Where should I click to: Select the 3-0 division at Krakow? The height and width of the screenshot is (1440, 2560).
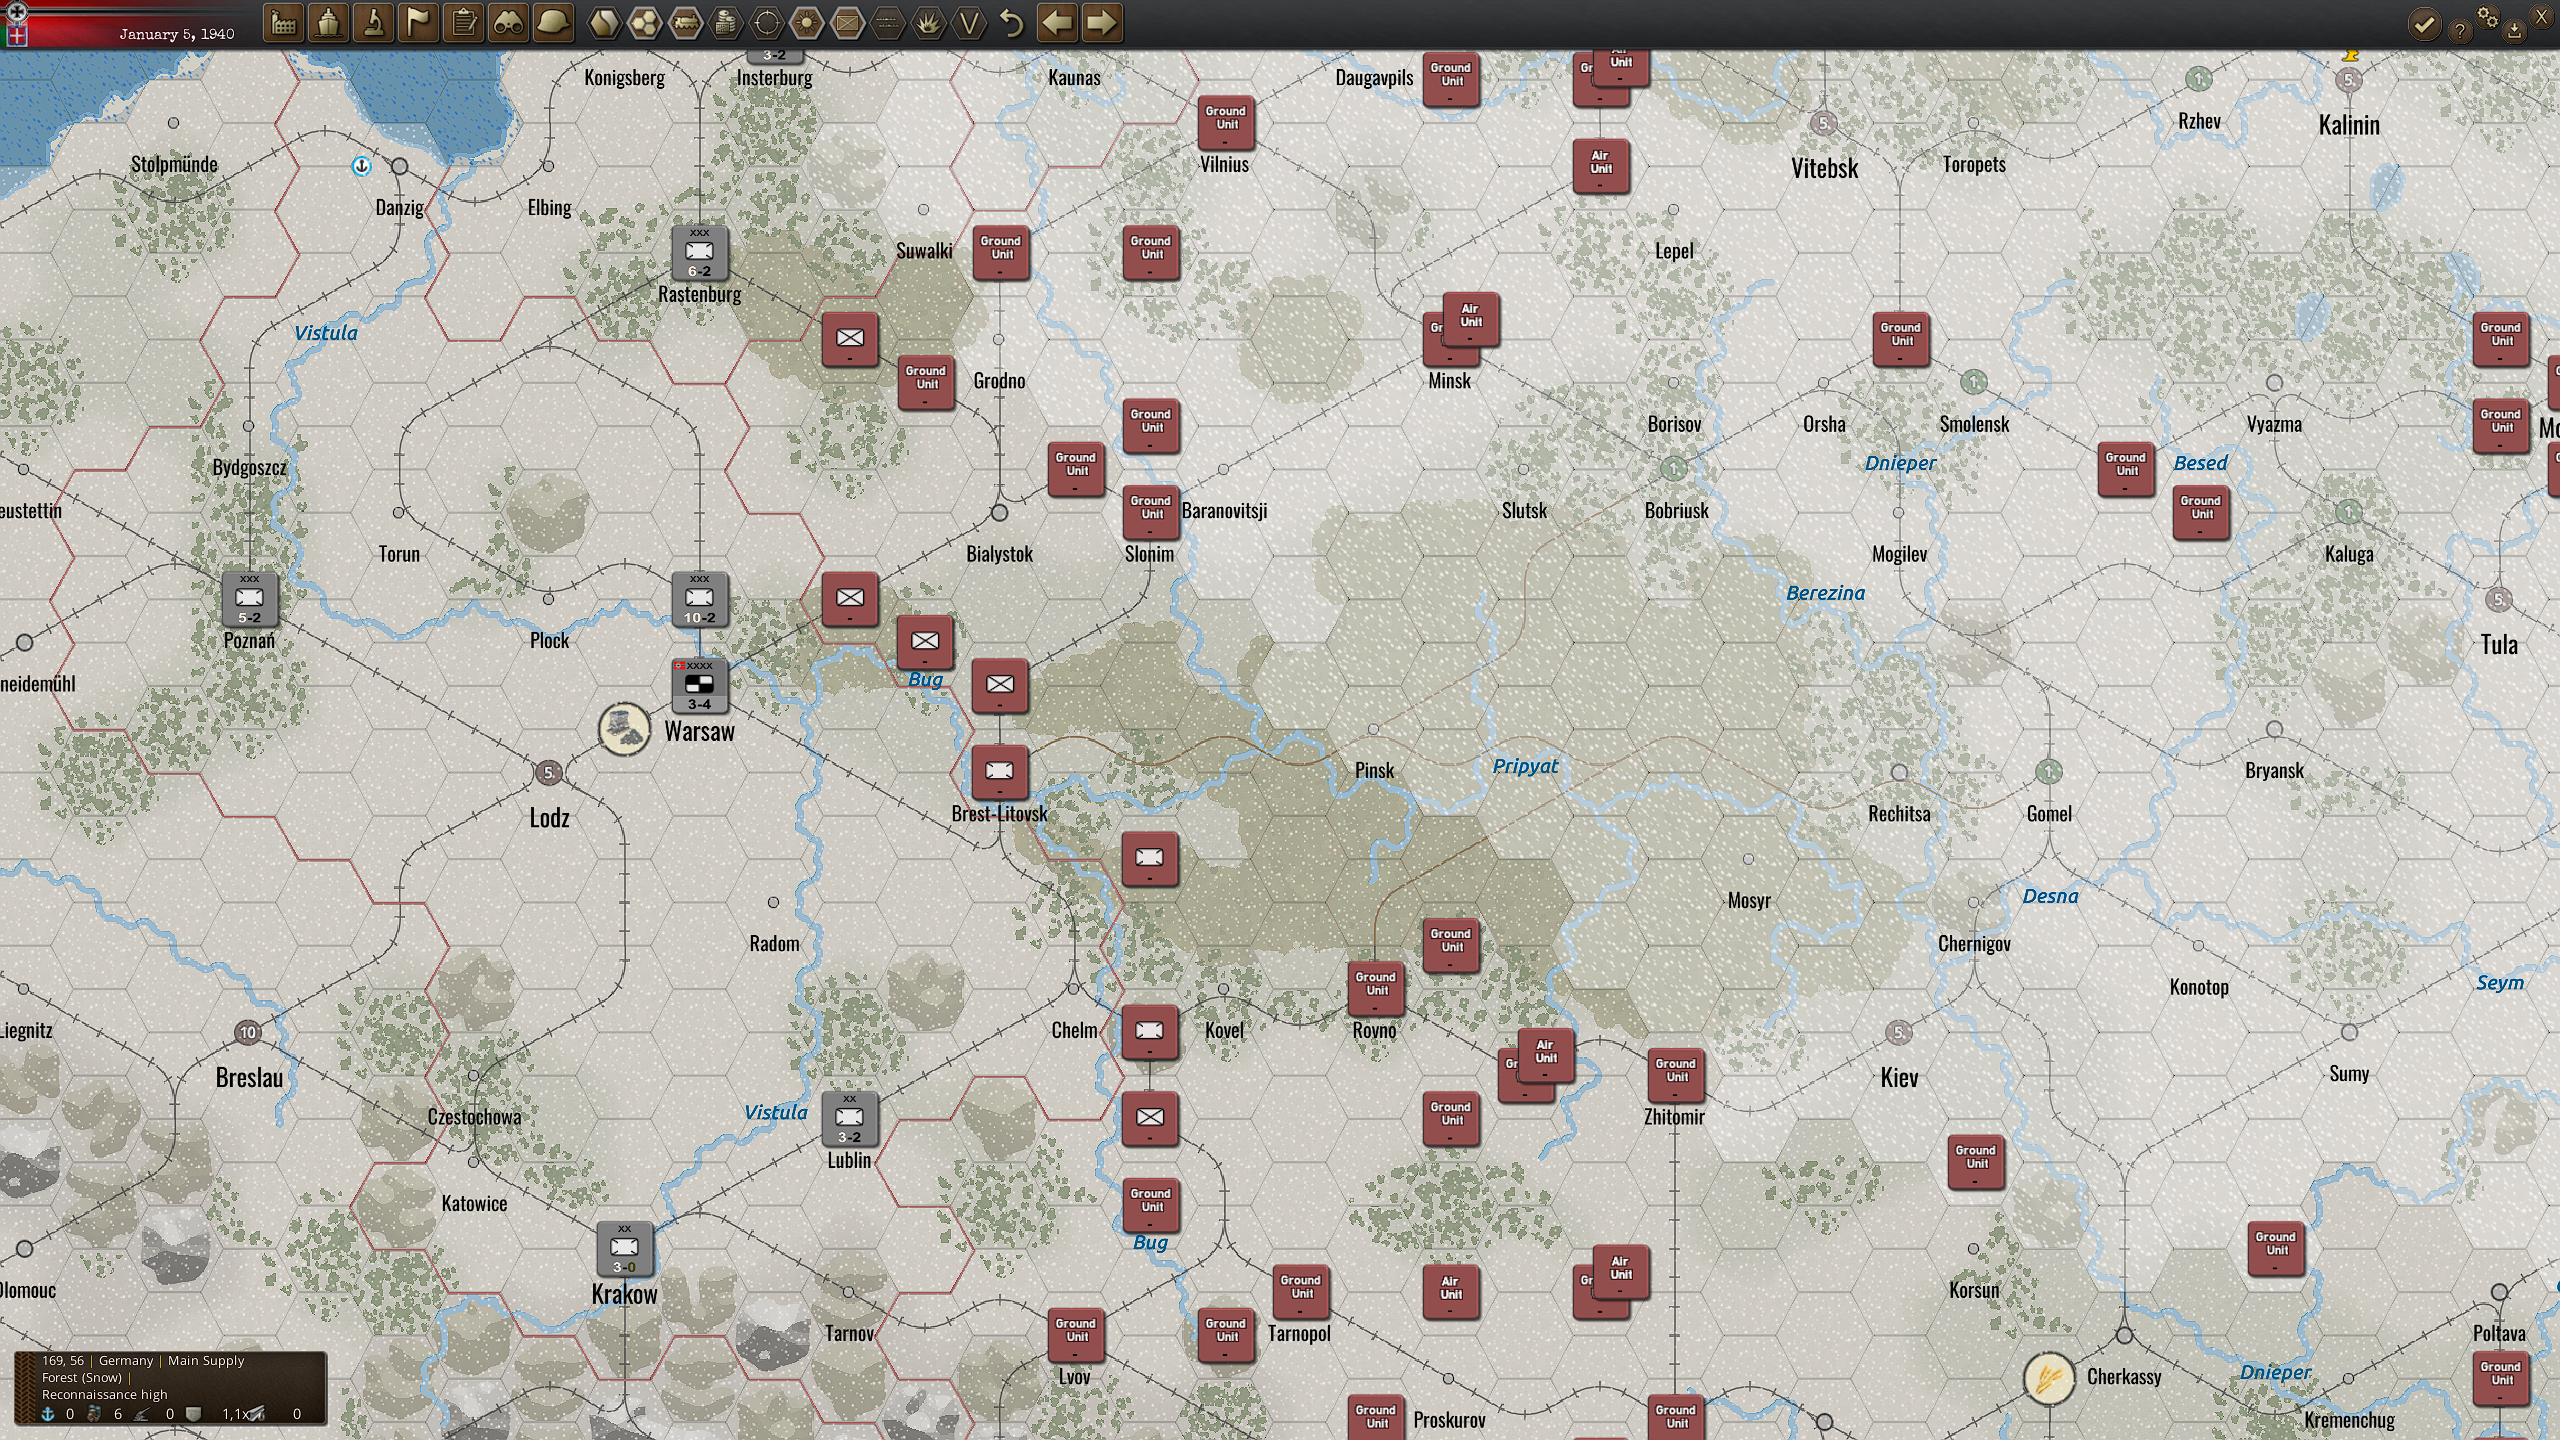click(624, 1248)
